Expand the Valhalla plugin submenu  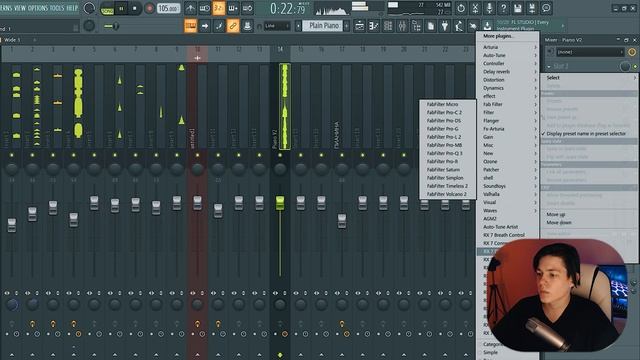(509, 194)
